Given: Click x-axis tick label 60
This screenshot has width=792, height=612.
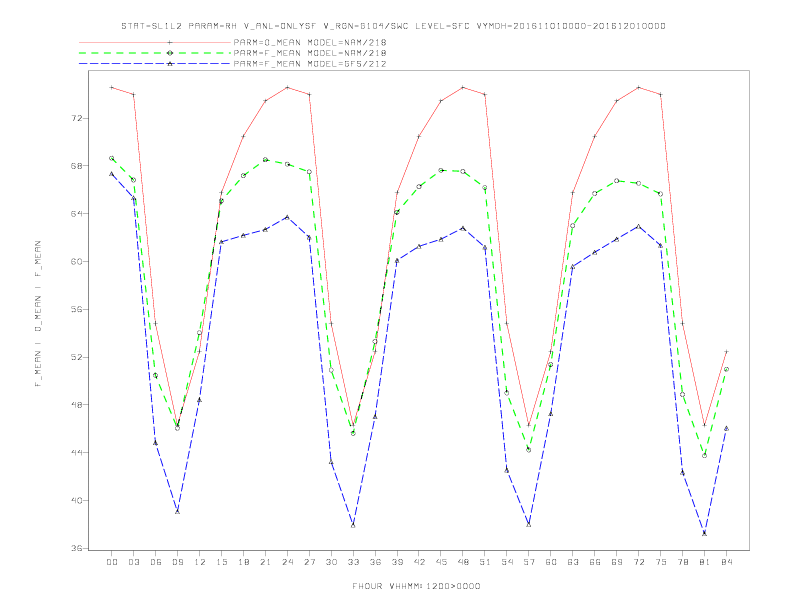Looking at the screenshot, I should click(x=551, y=562).
